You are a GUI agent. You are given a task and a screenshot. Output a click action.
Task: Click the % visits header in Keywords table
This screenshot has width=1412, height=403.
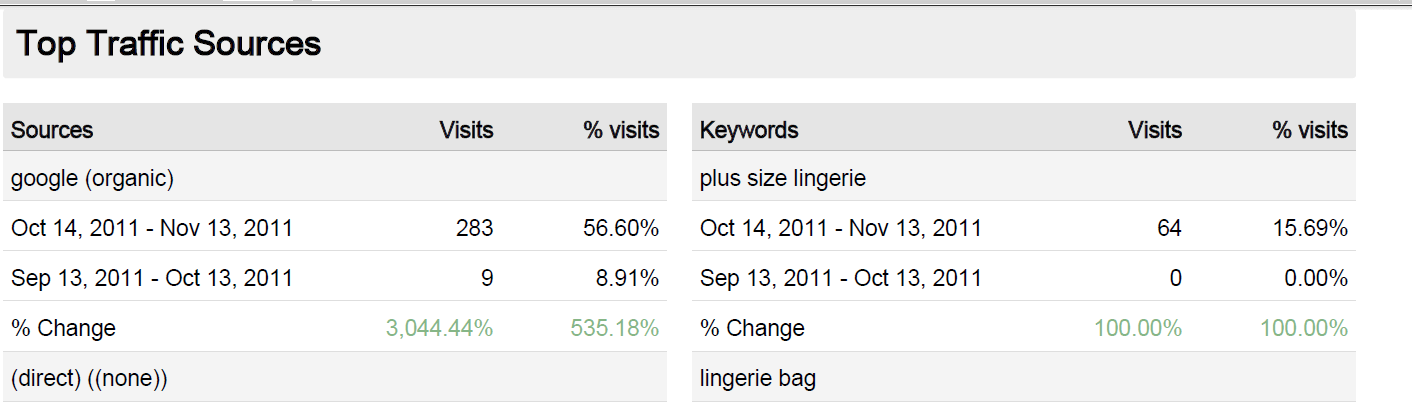pyautogui.click(x=1311, y=130)
